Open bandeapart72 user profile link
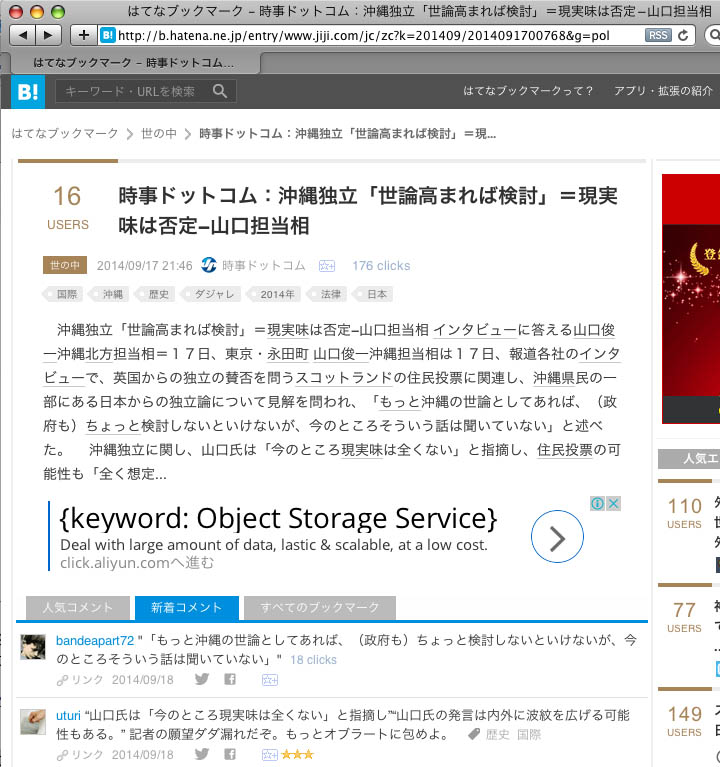The width and height of the screenshot is (720, 767). (95, 640)
